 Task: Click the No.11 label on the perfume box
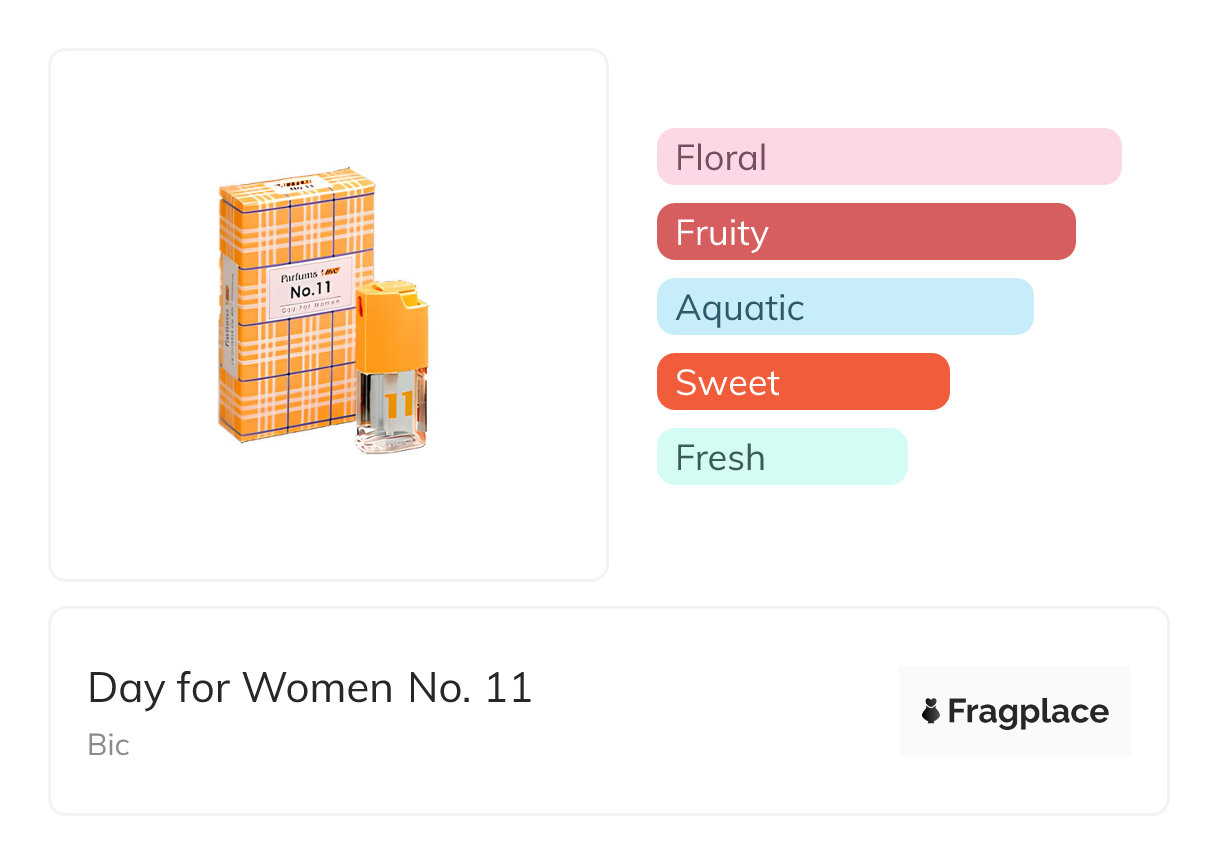[310, 291]
